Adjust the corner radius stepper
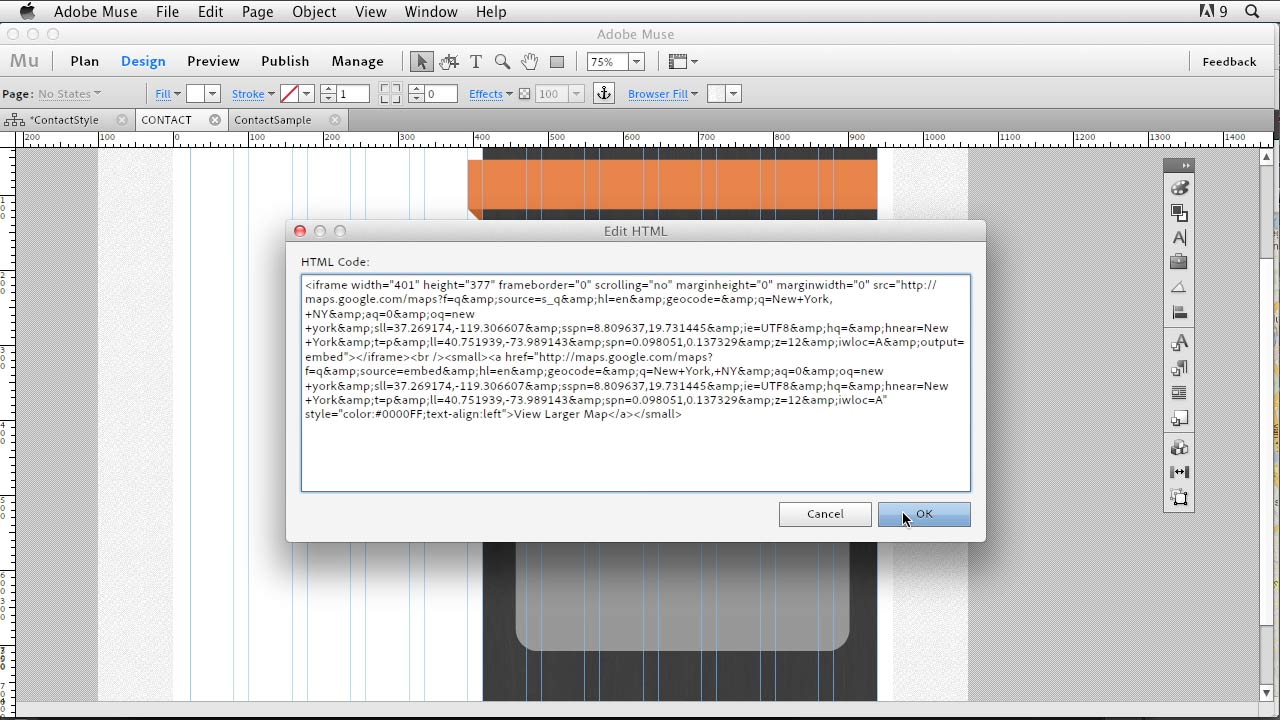 click(x=416, y=94)
